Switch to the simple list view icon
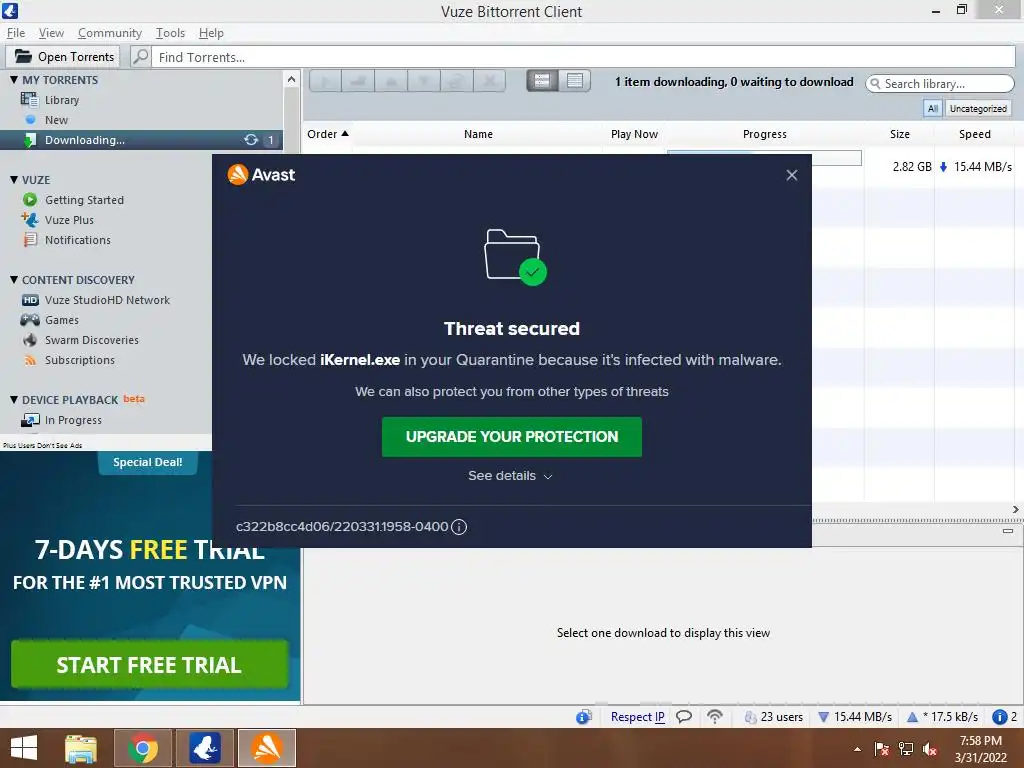This screenshot has width=1024, height=768. pos(542,81)
